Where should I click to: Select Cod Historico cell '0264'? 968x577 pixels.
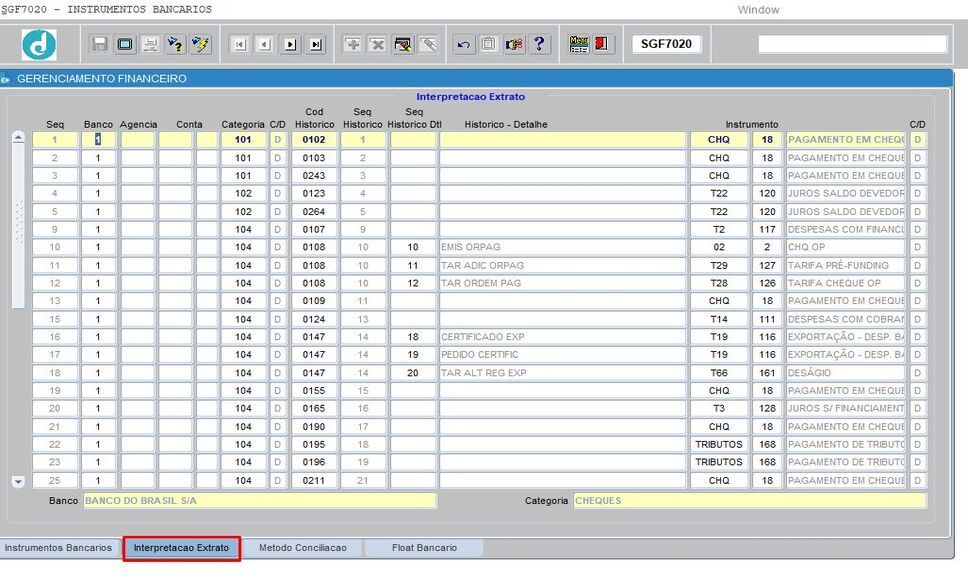pos(314,212)
